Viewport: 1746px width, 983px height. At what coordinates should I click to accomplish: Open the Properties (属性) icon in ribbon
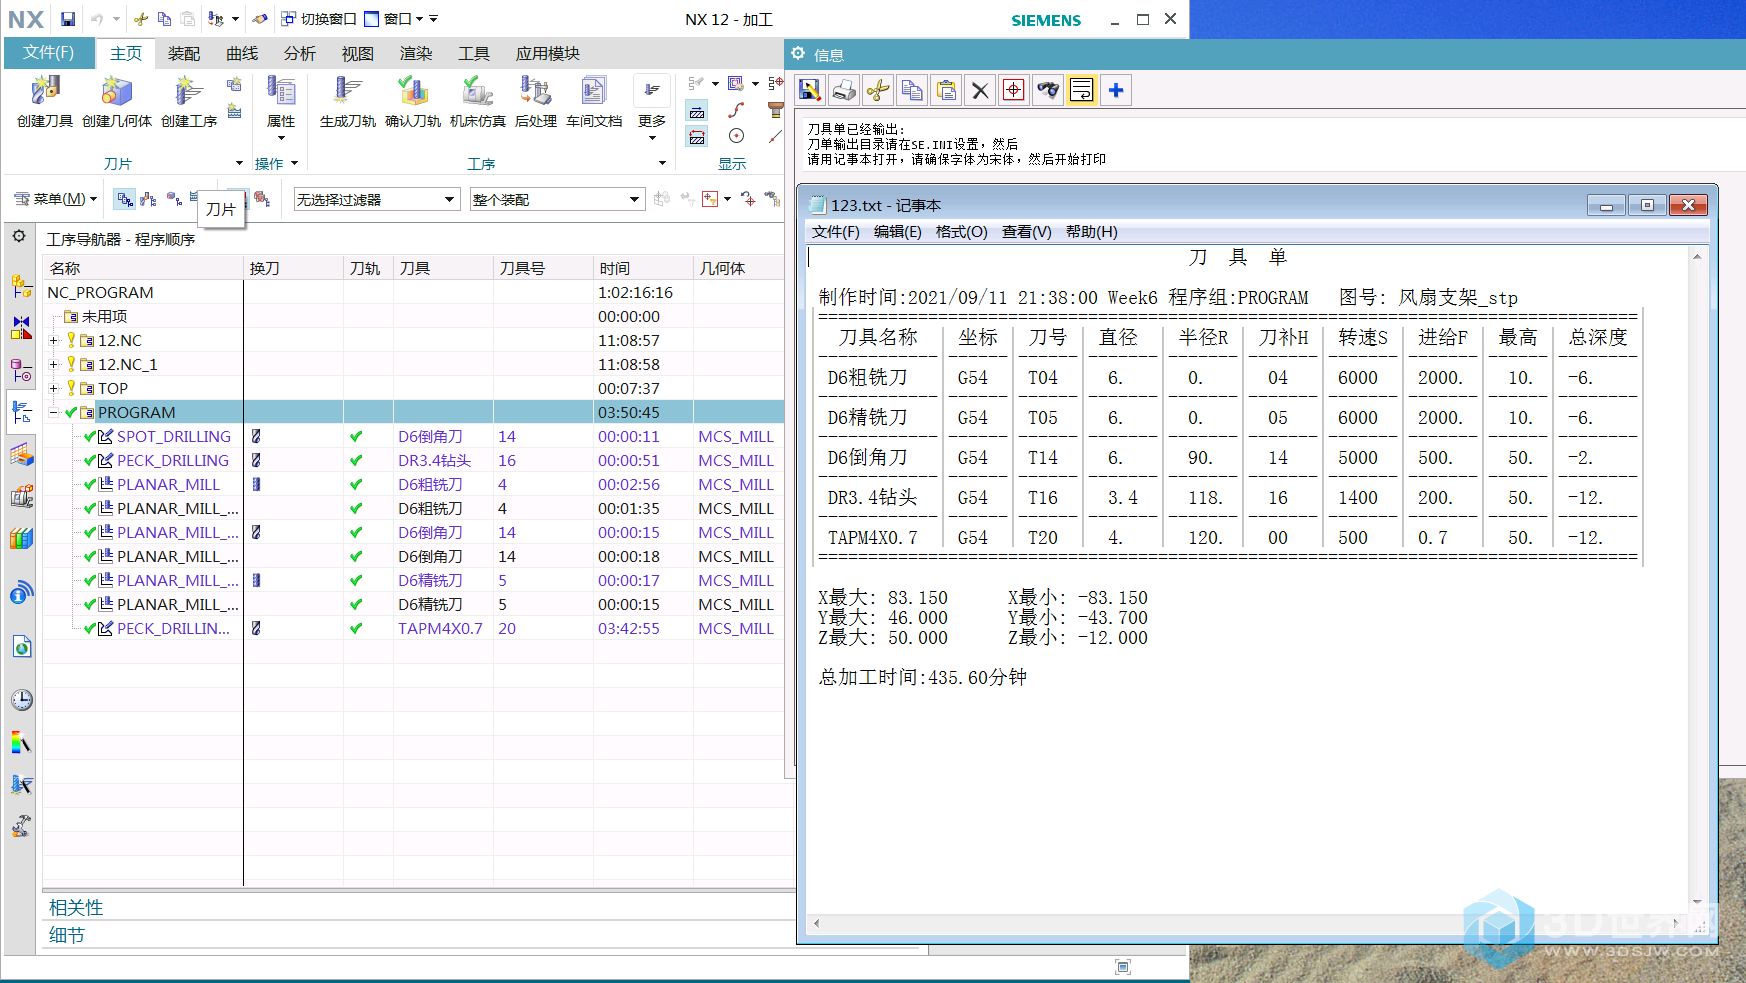tap(281, 92)
